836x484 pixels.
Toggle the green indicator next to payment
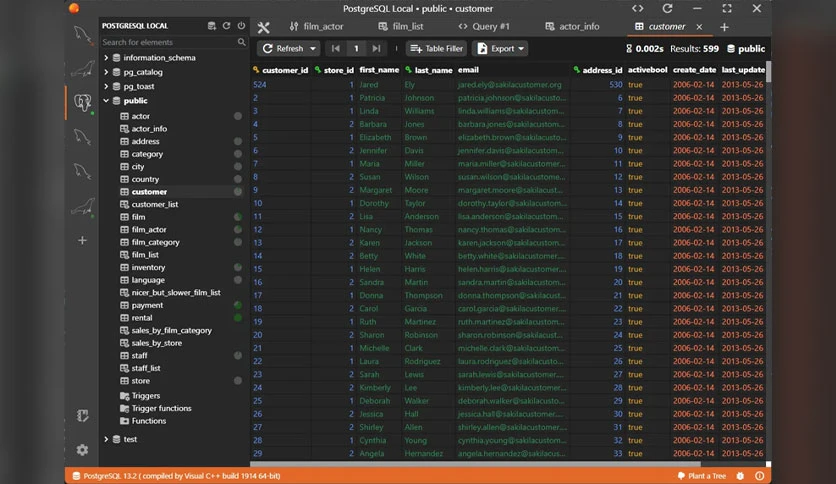click(238, 305)
